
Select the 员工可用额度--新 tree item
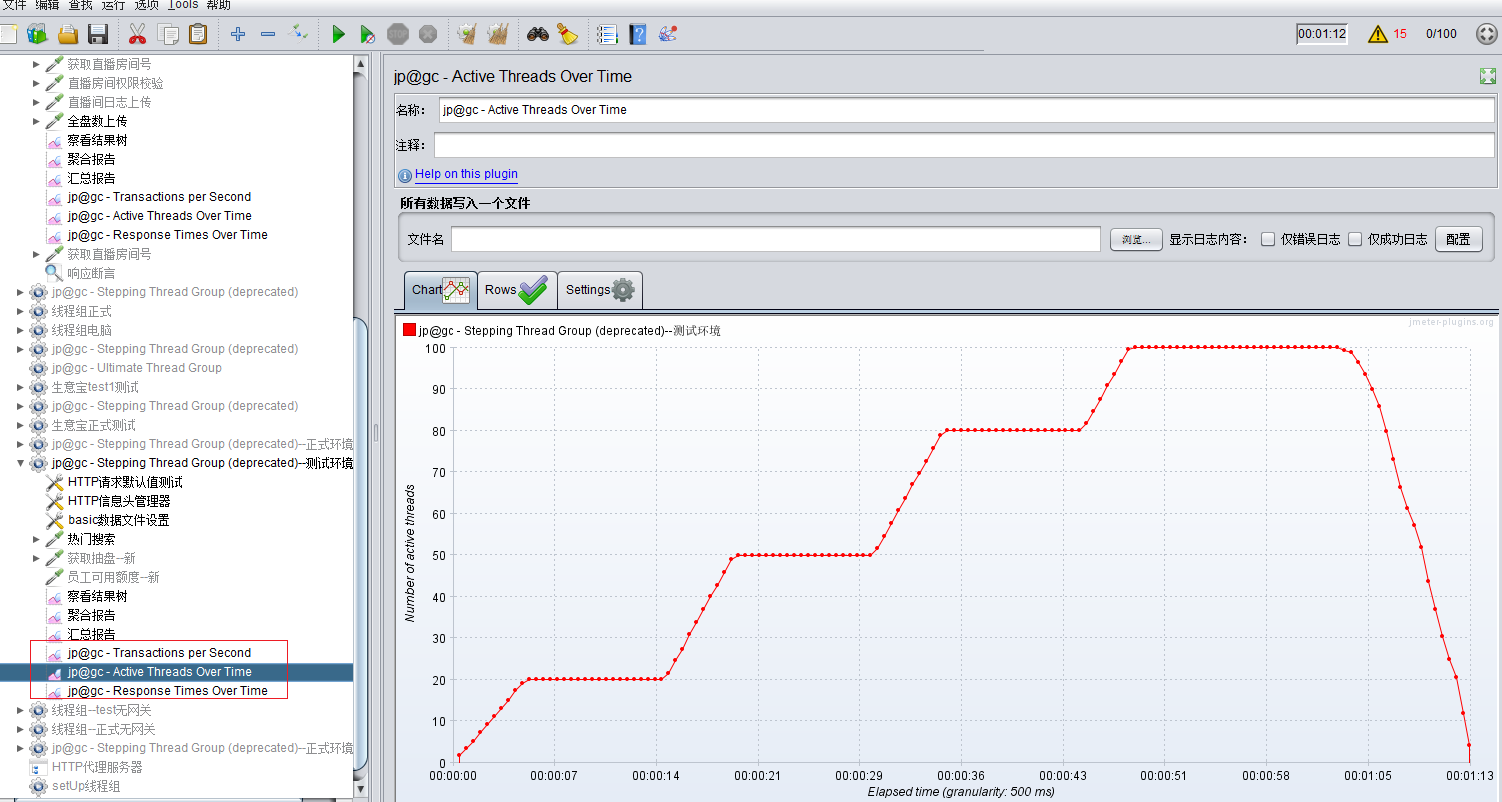[x=113, y=577]
